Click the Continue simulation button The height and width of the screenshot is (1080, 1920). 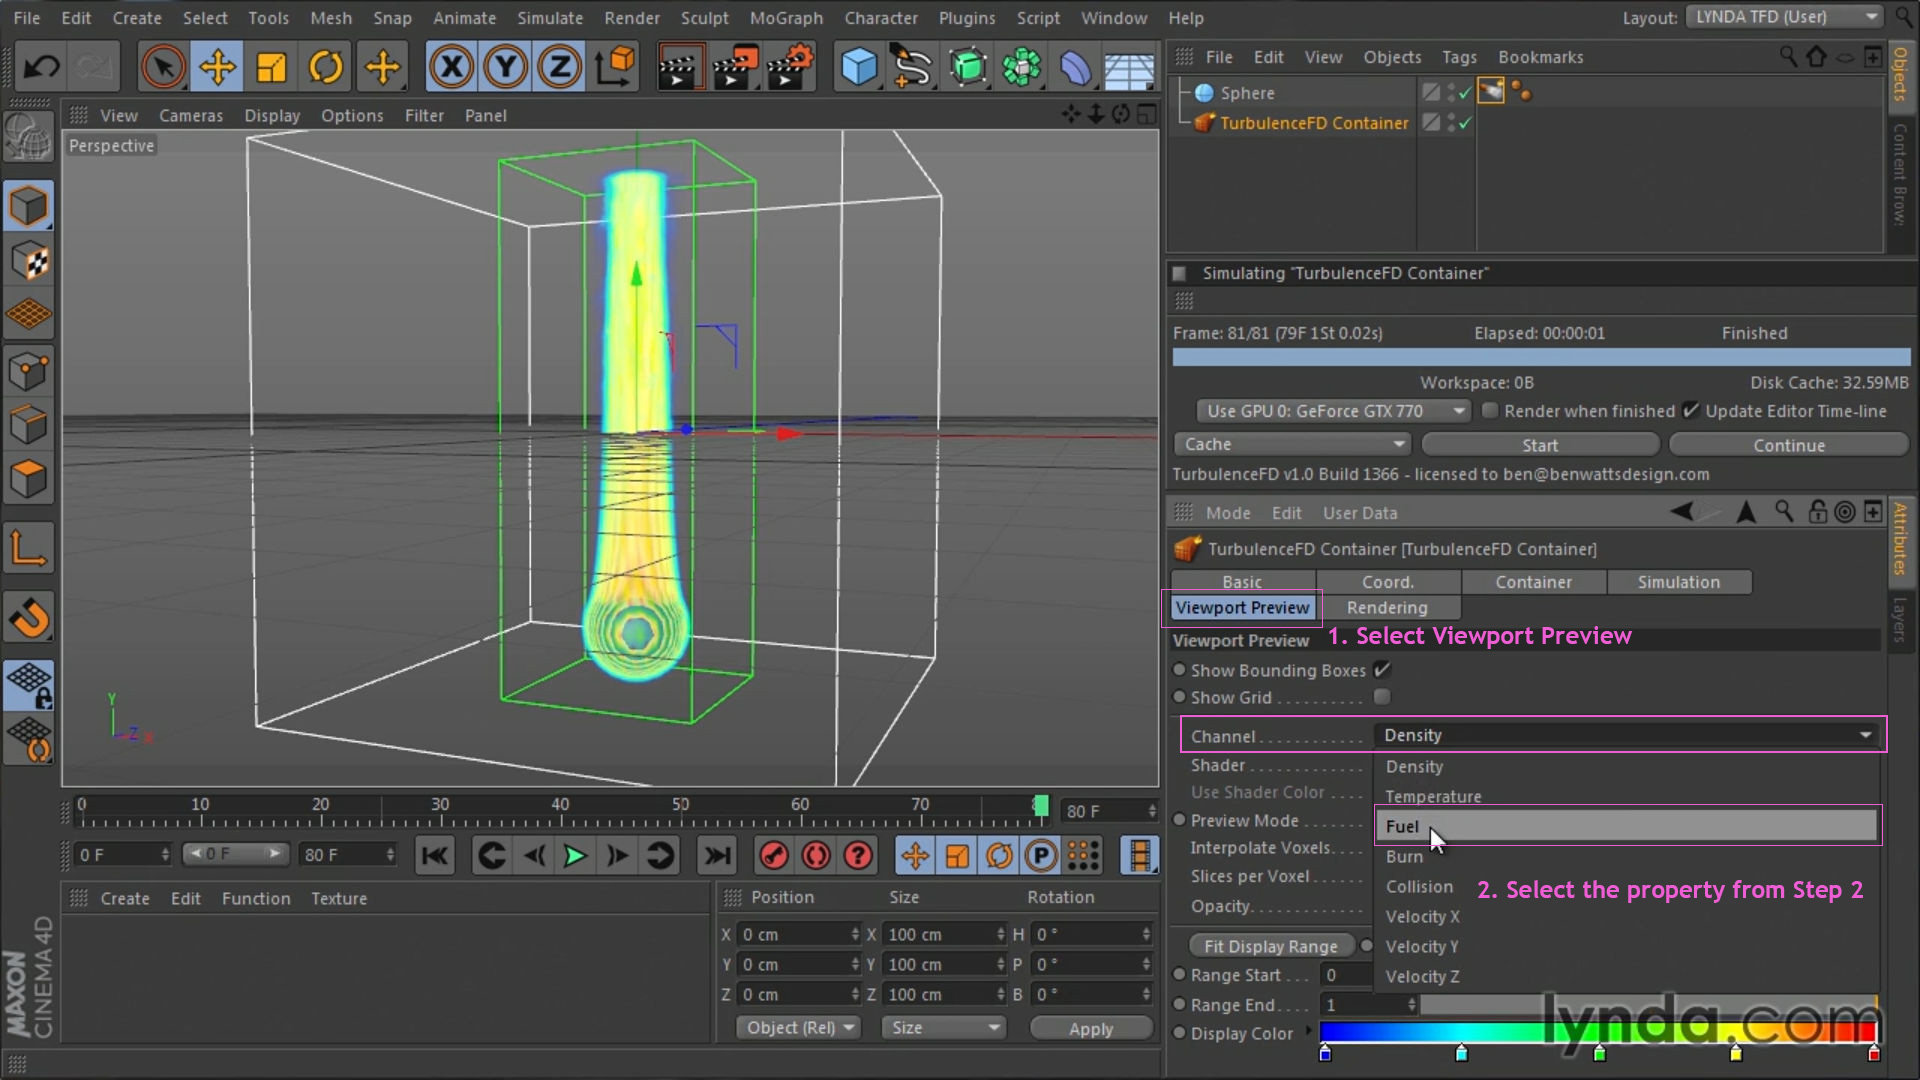[x=1788, y=445]
